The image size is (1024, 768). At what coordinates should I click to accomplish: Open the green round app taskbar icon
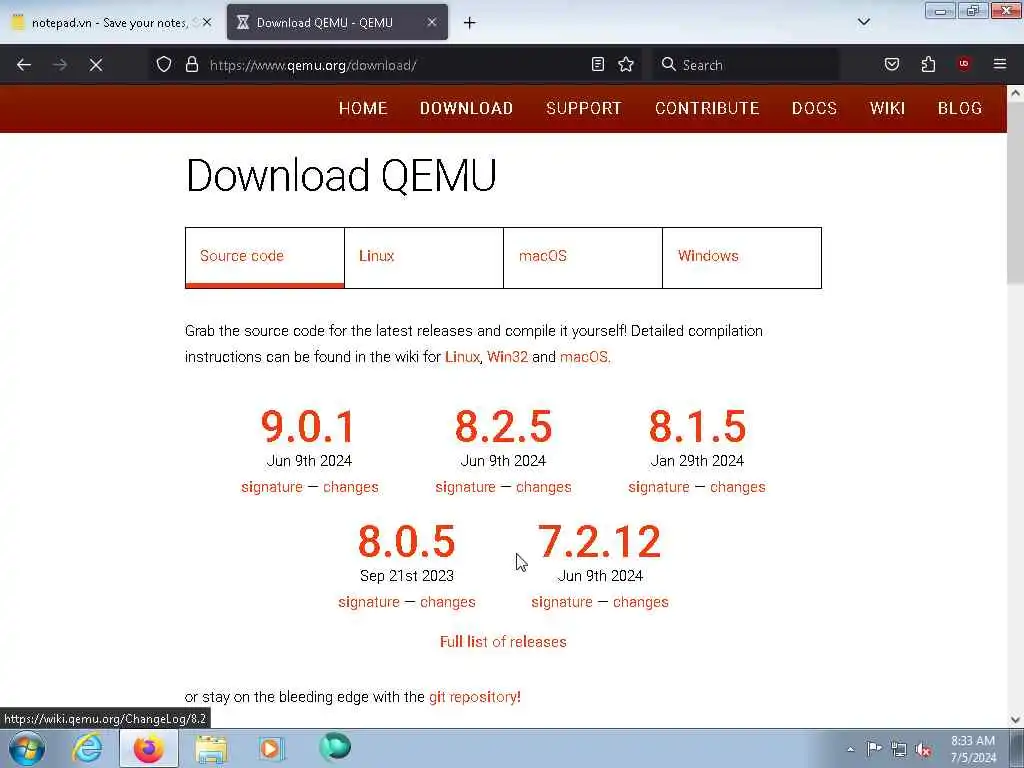[335, 748]
